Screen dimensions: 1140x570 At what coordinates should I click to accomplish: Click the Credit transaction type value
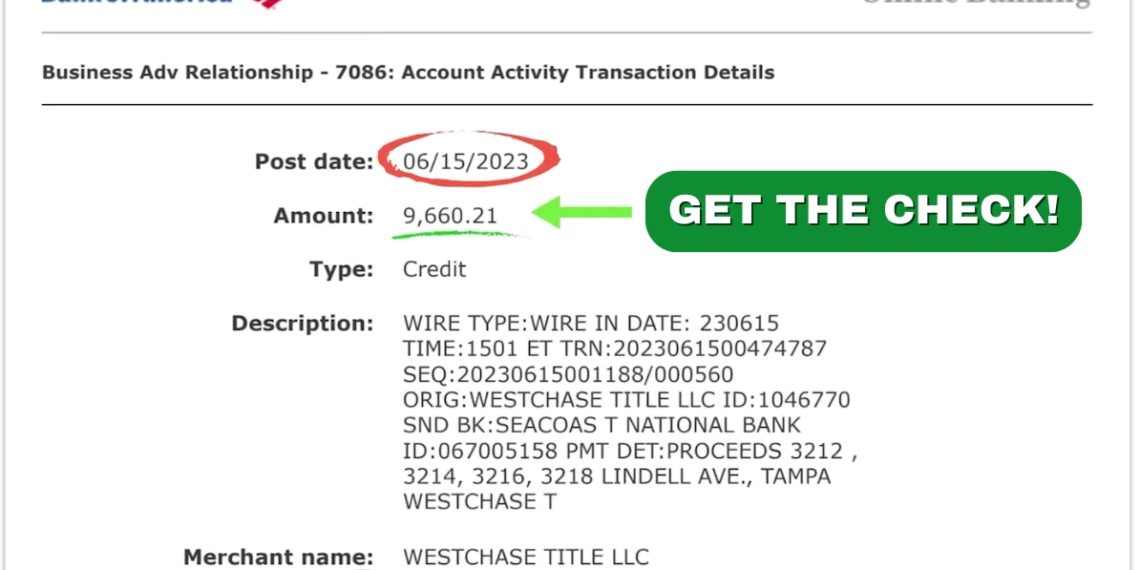point(434,269)
